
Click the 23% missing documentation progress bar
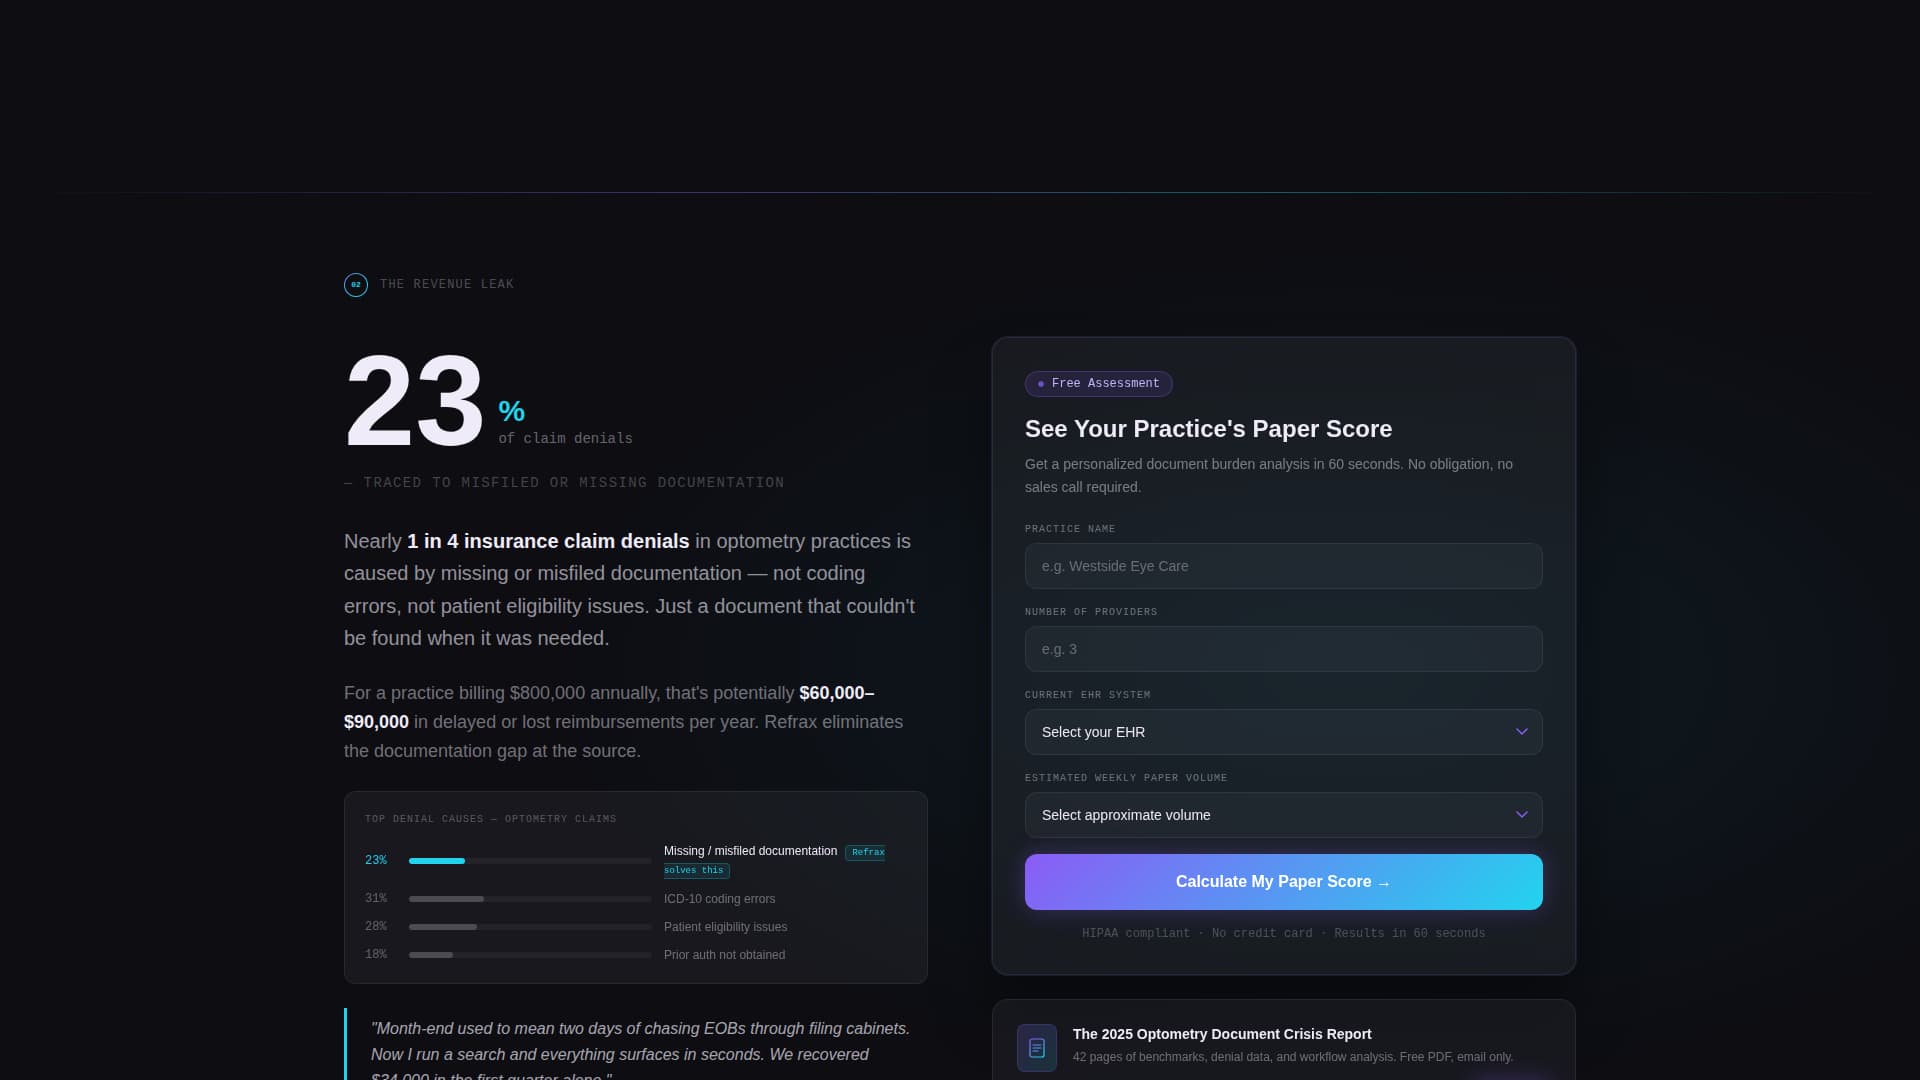coord(530,861)
